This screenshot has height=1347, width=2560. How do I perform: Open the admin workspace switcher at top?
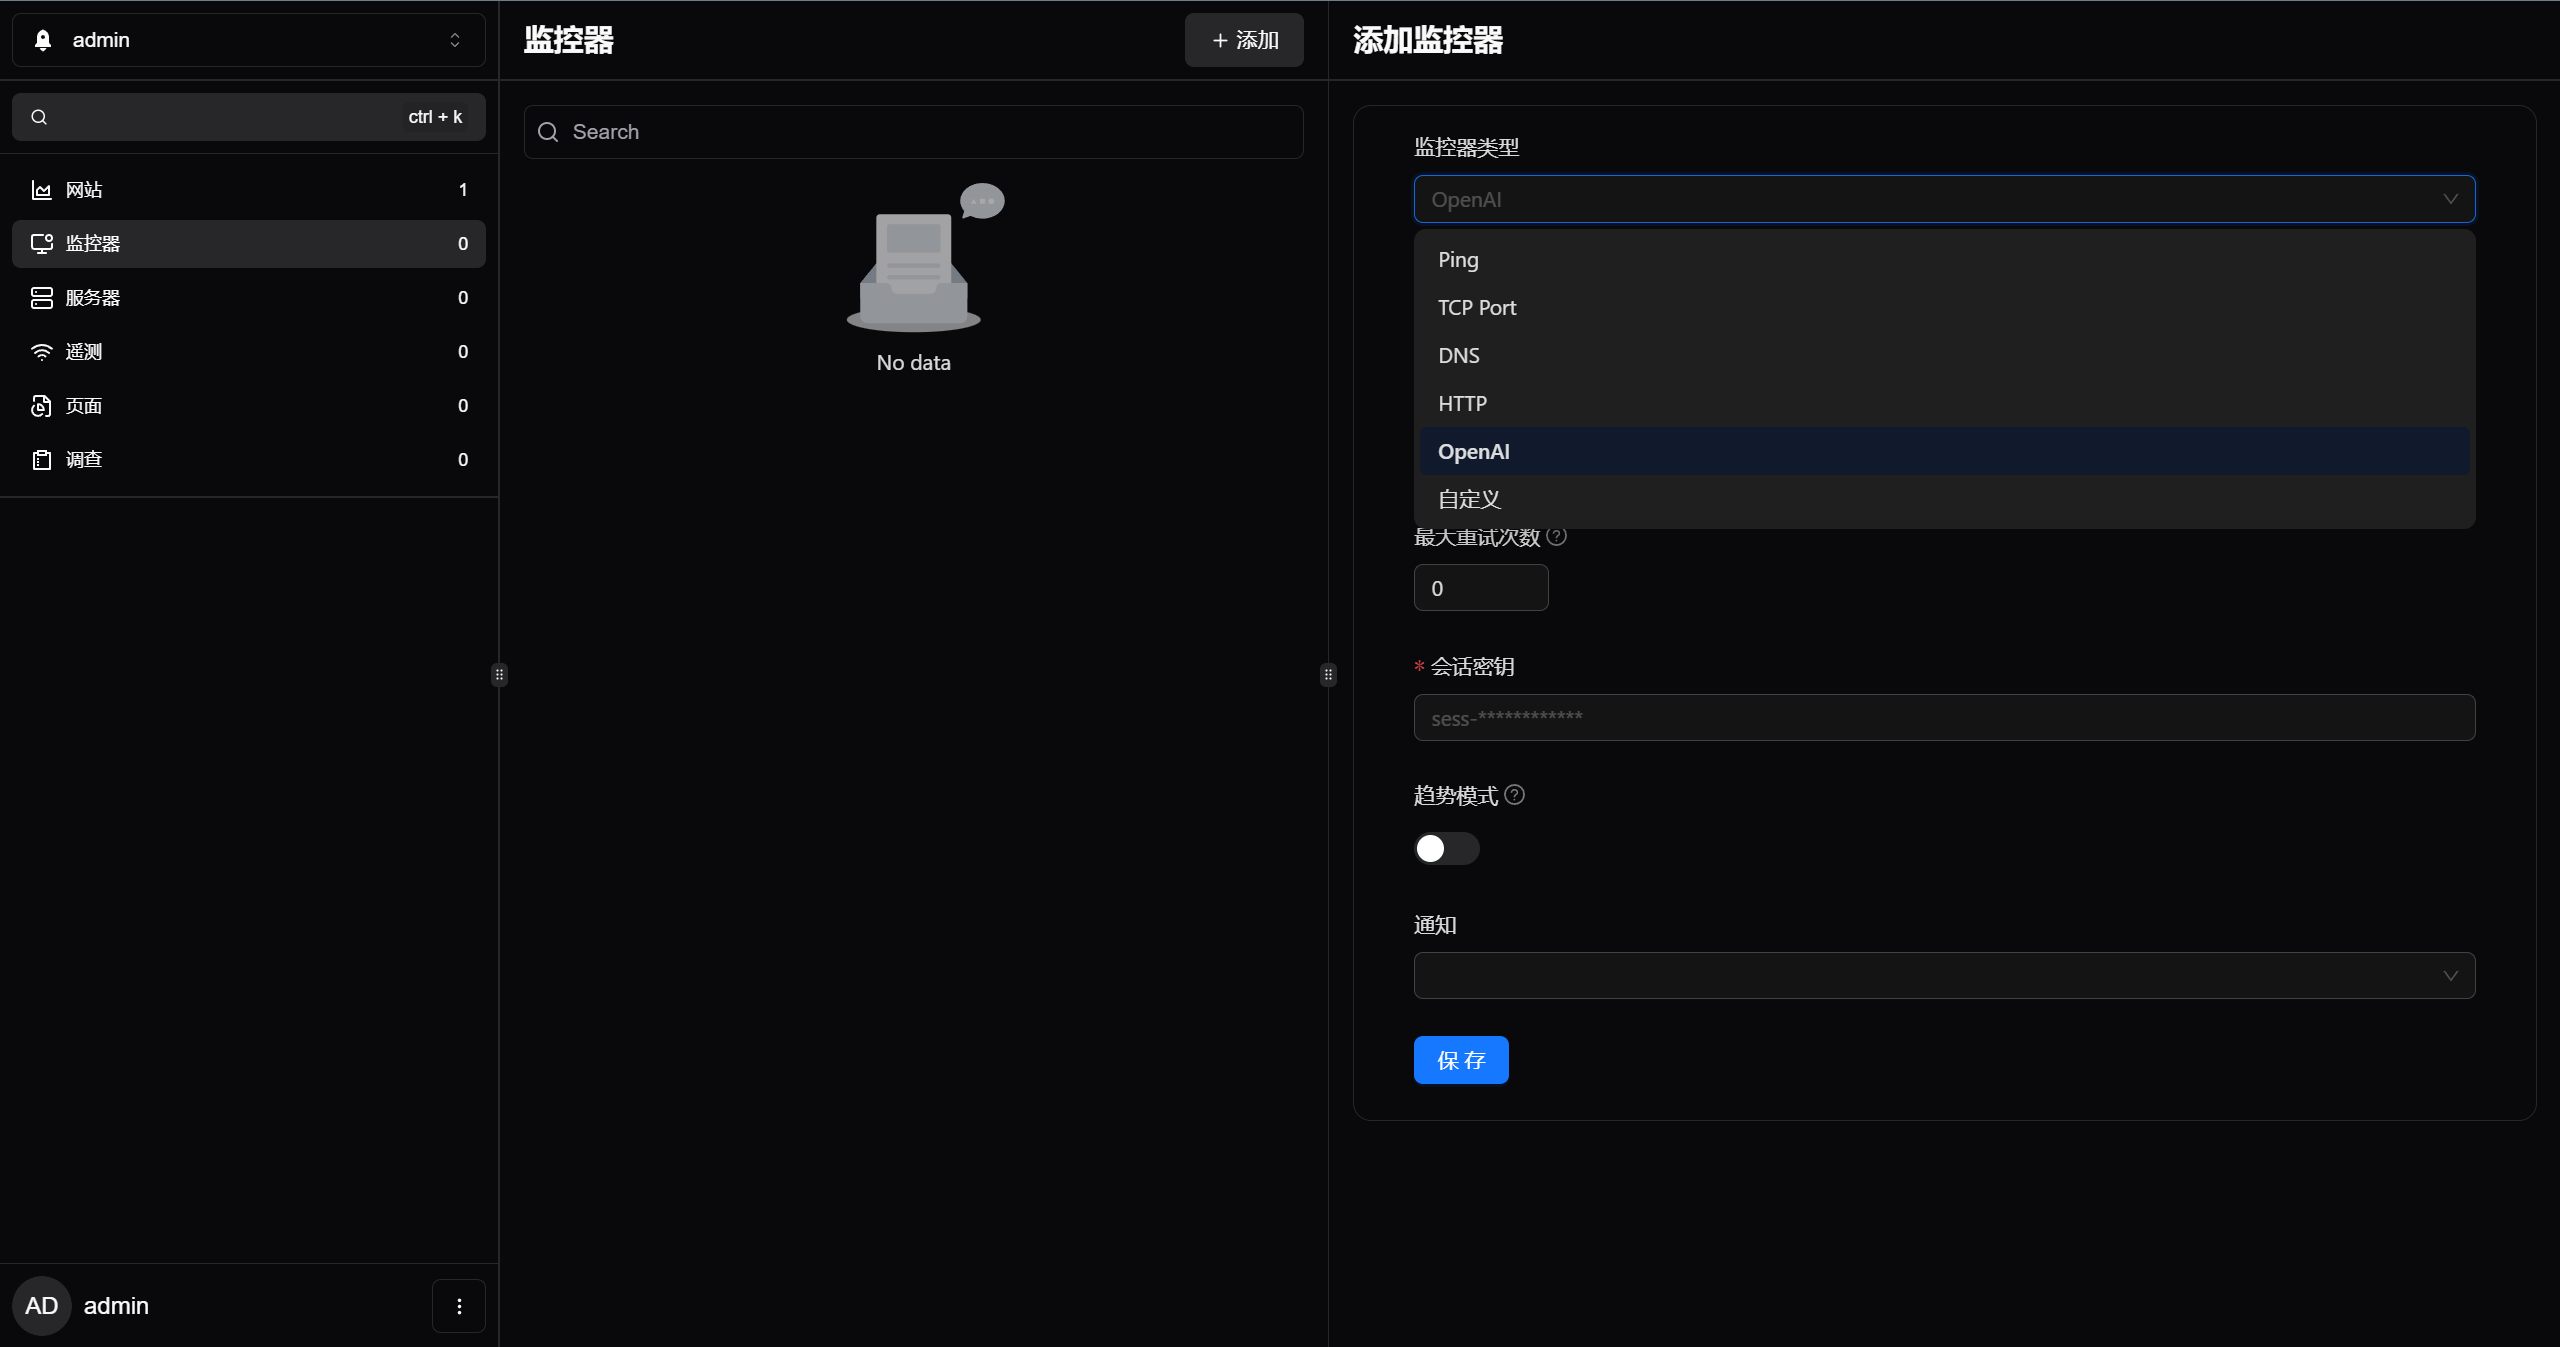(248, 40)
